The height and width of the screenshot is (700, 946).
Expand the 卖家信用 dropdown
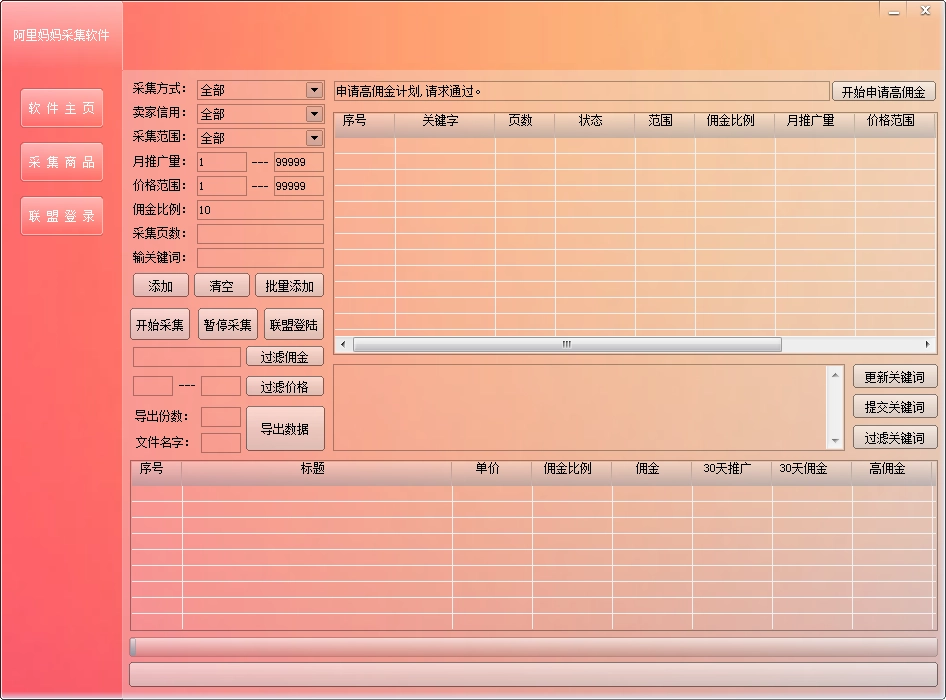pyautogui.click(x=316, y=113)
